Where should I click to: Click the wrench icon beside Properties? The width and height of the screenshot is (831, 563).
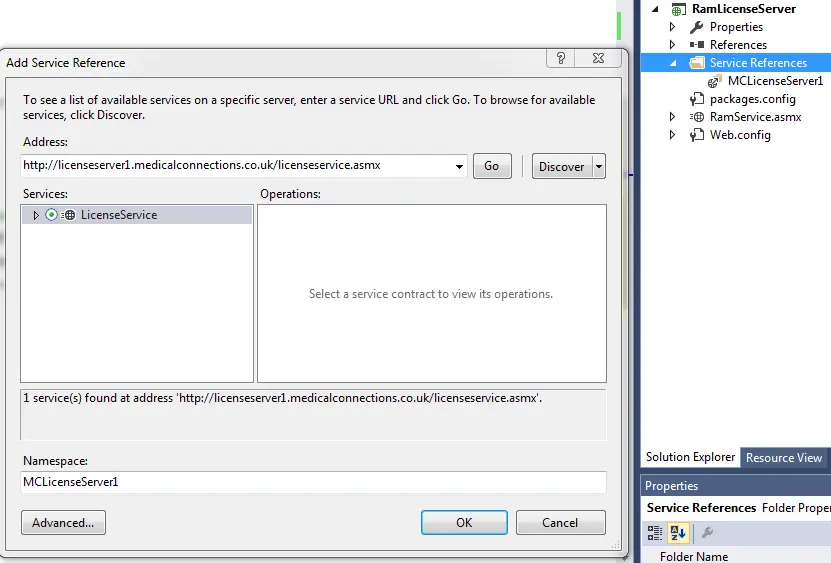(x=697, y=27)
